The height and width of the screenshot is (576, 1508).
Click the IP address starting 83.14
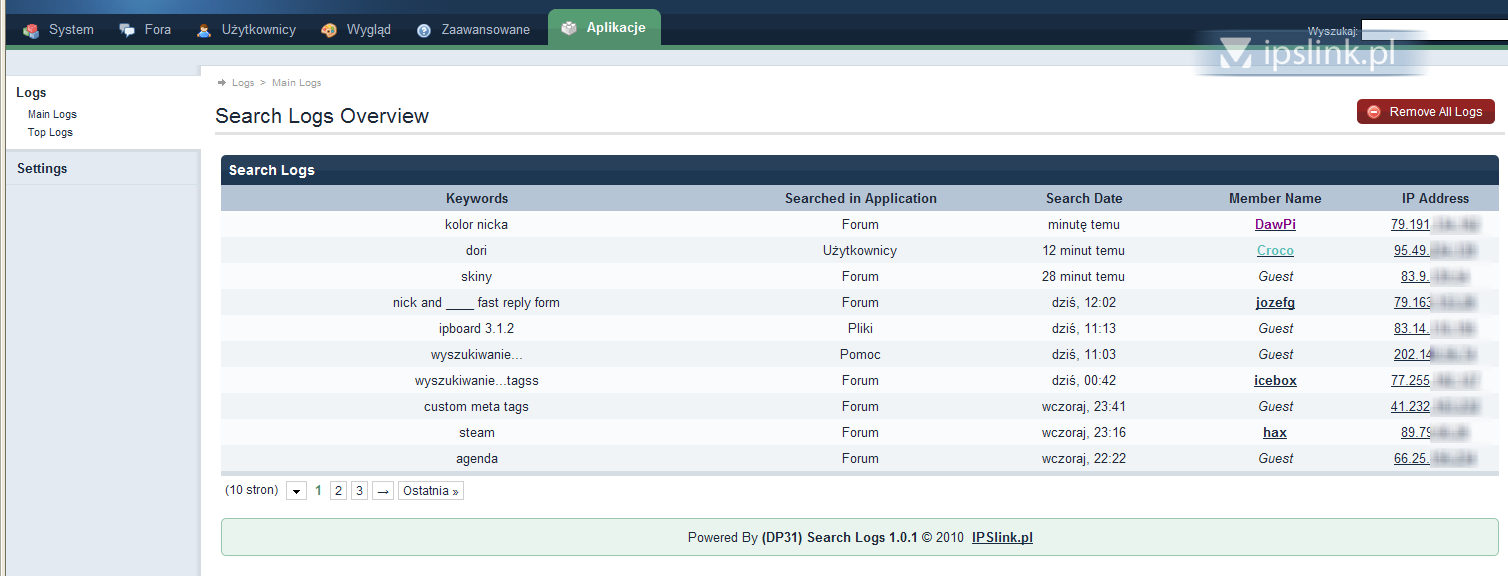[x=1435, y=329]
